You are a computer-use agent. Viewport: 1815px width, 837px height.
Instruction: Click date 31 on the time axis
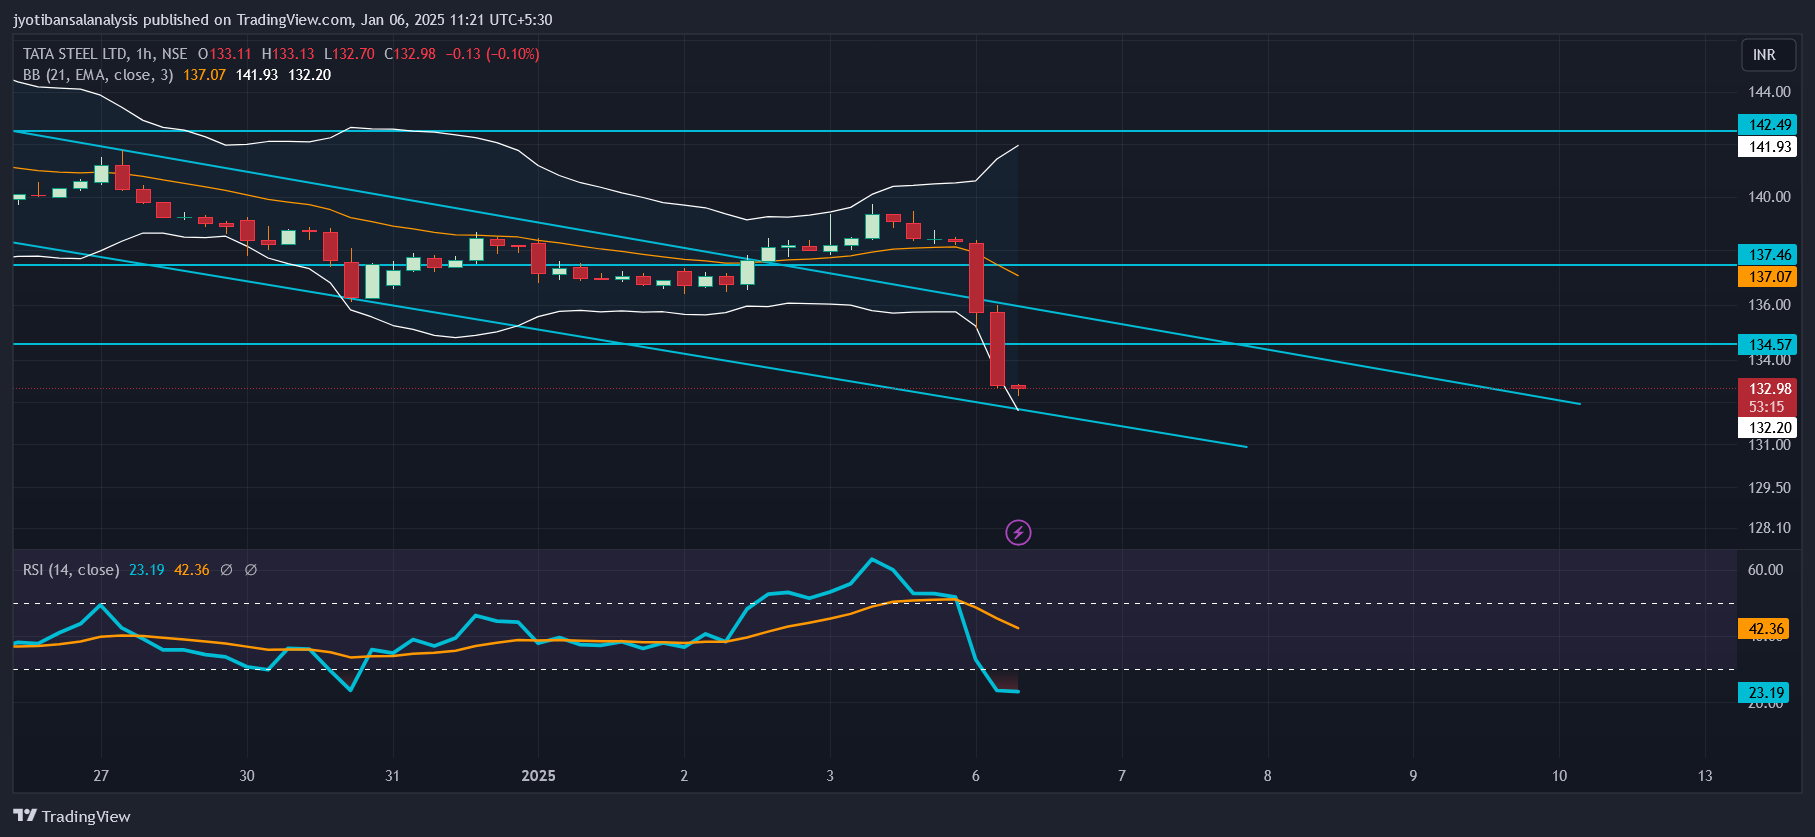[392, 776]
